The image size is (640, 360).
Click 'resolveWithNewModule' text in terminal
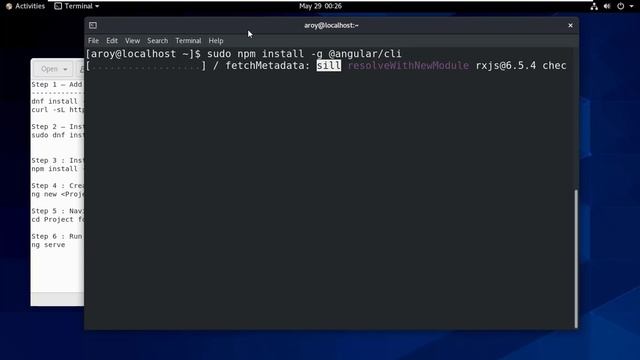pyautogui.click(x=408, y=66)
